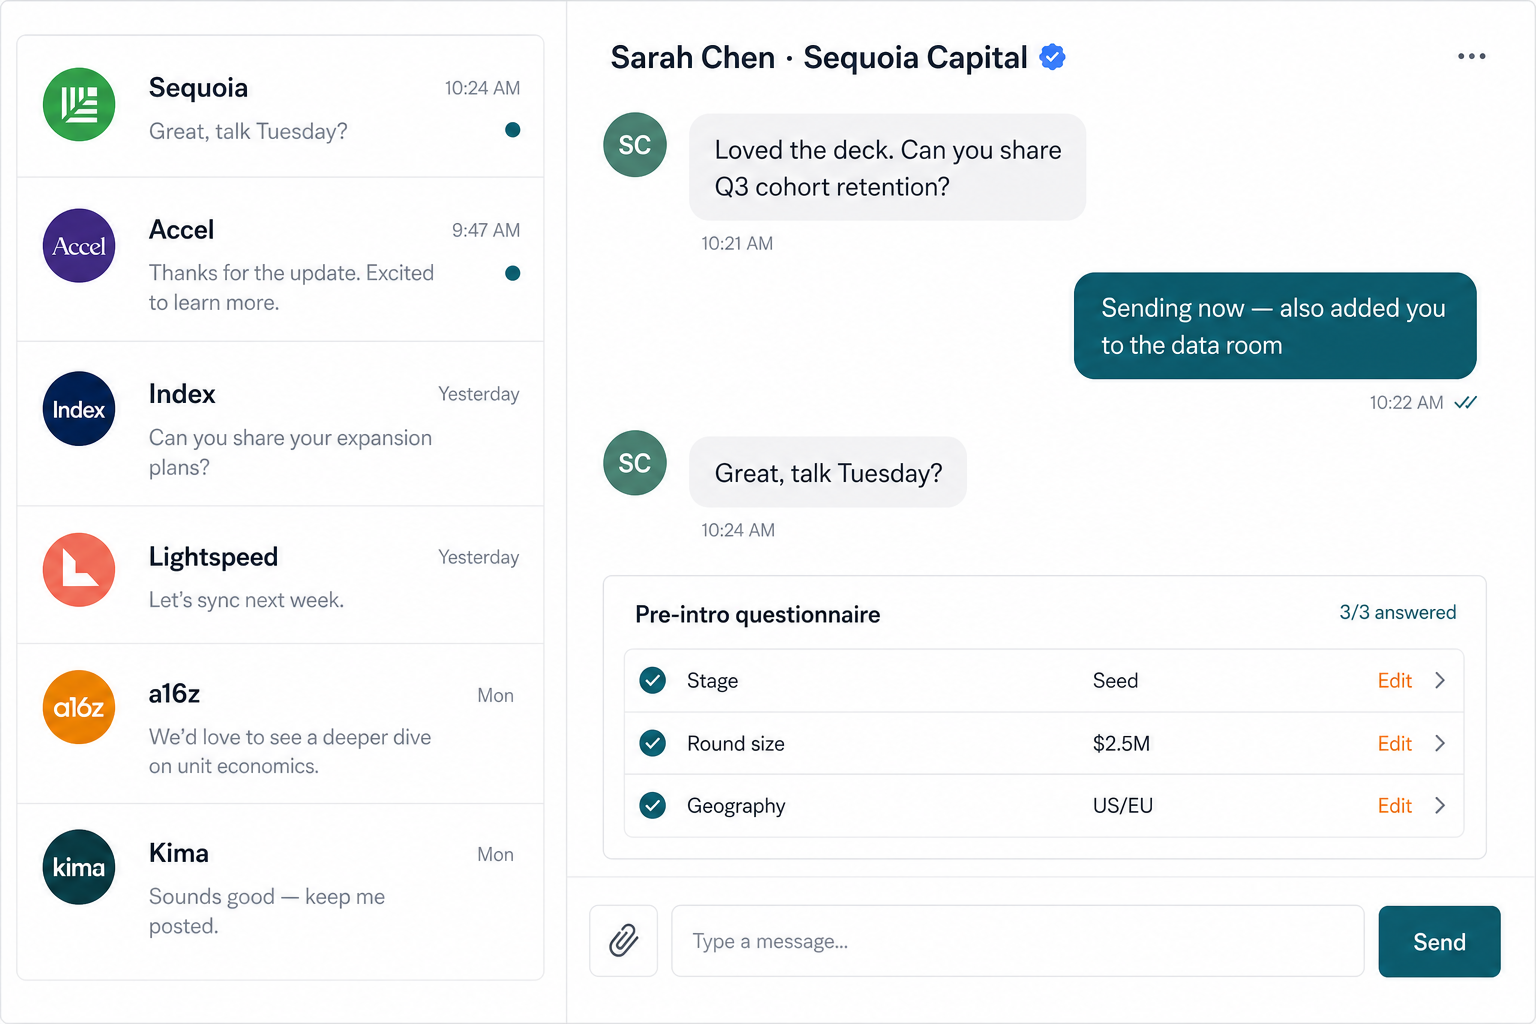Click the Kima dark teal avatar
The image size is (1536, 1024).
pos(79,867)
